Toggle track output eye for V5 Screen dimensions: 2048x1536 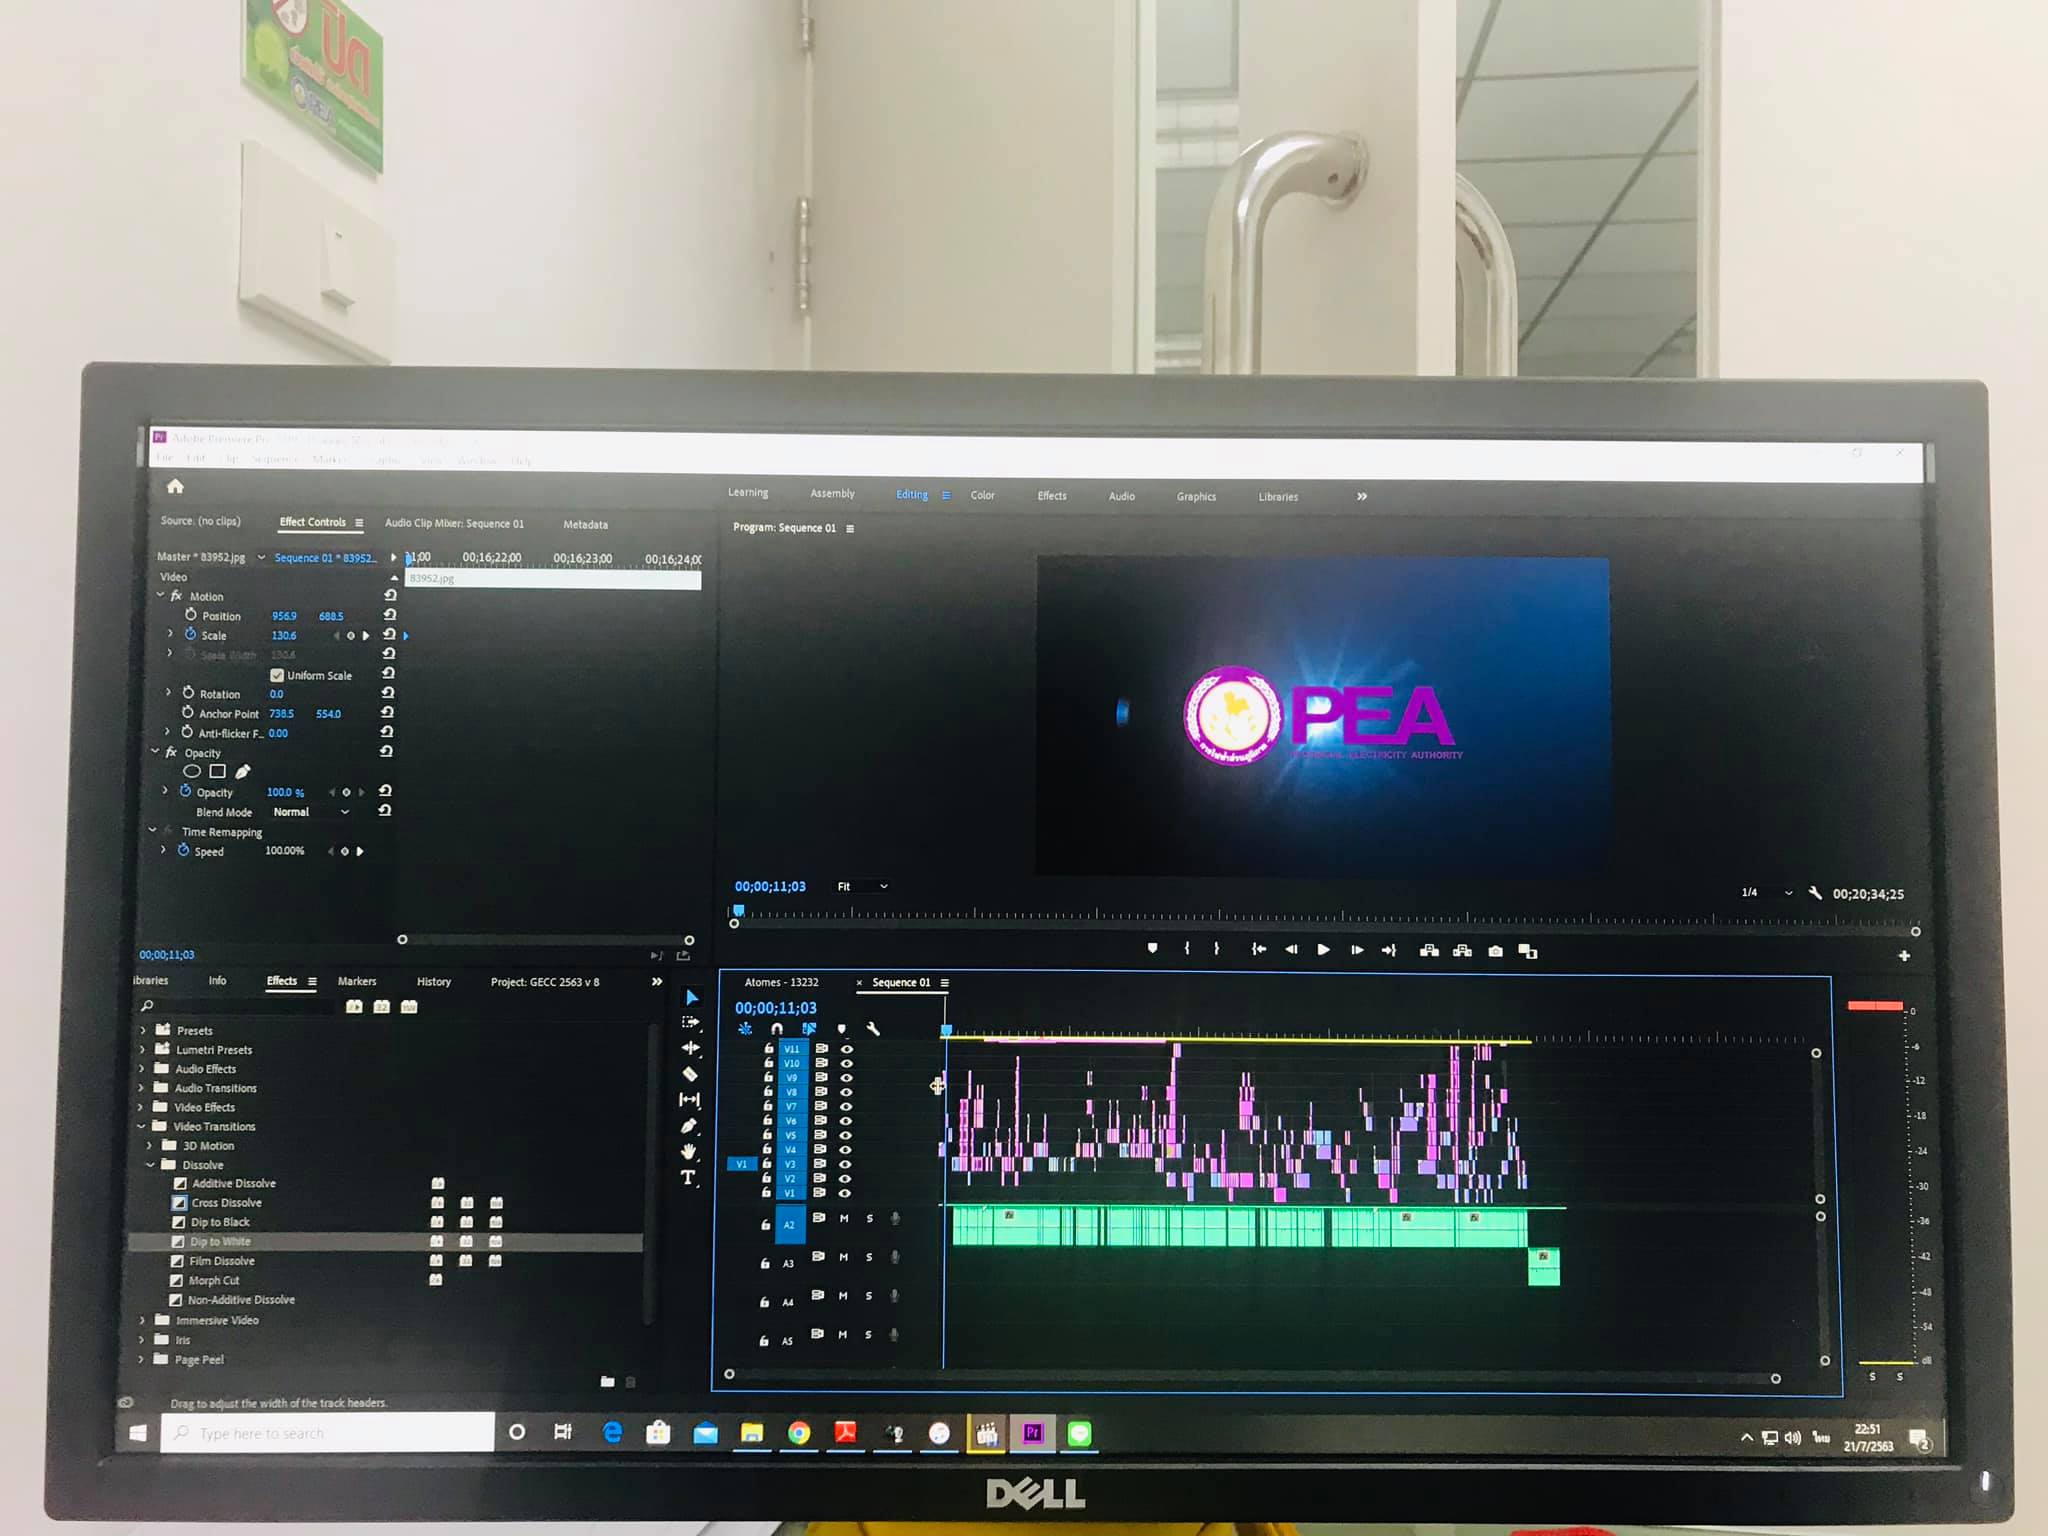(x=846, y=1135)
